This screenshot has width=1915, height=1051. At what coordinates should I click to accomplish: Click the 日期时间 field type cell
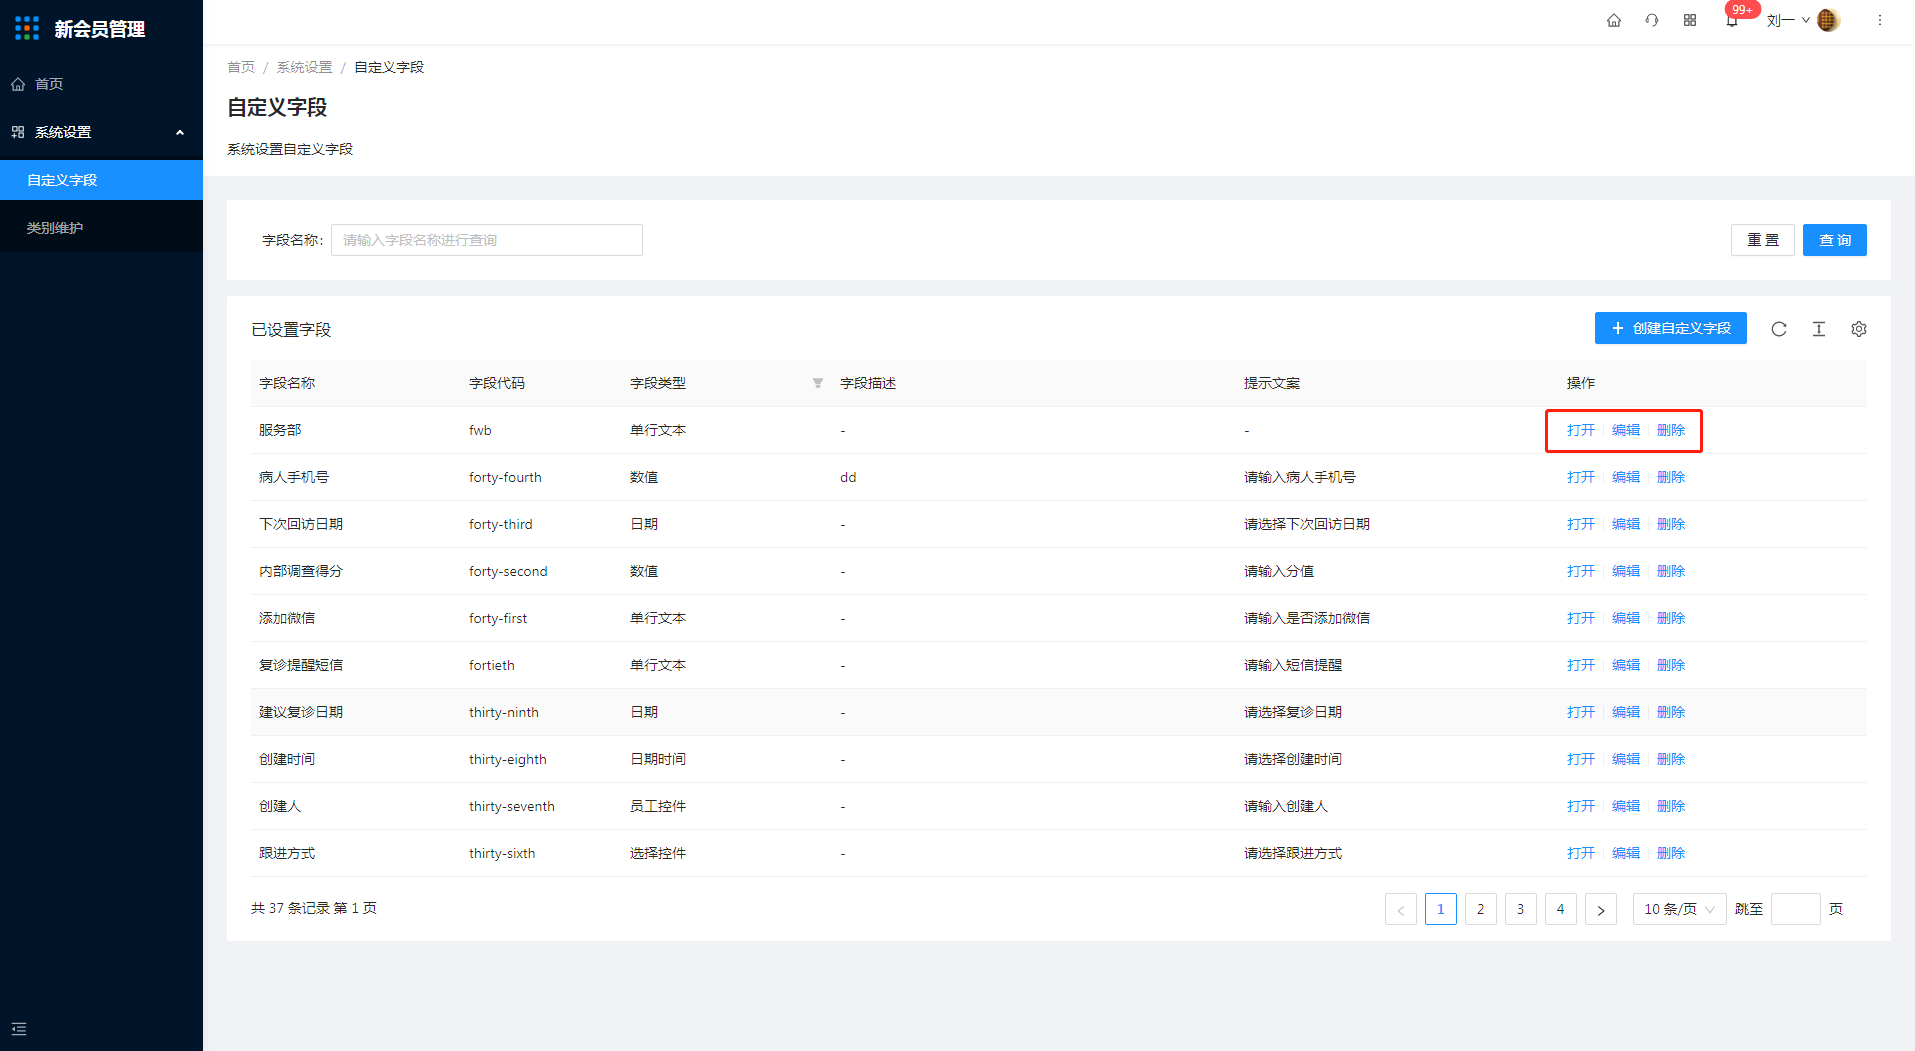coord(658,759)
